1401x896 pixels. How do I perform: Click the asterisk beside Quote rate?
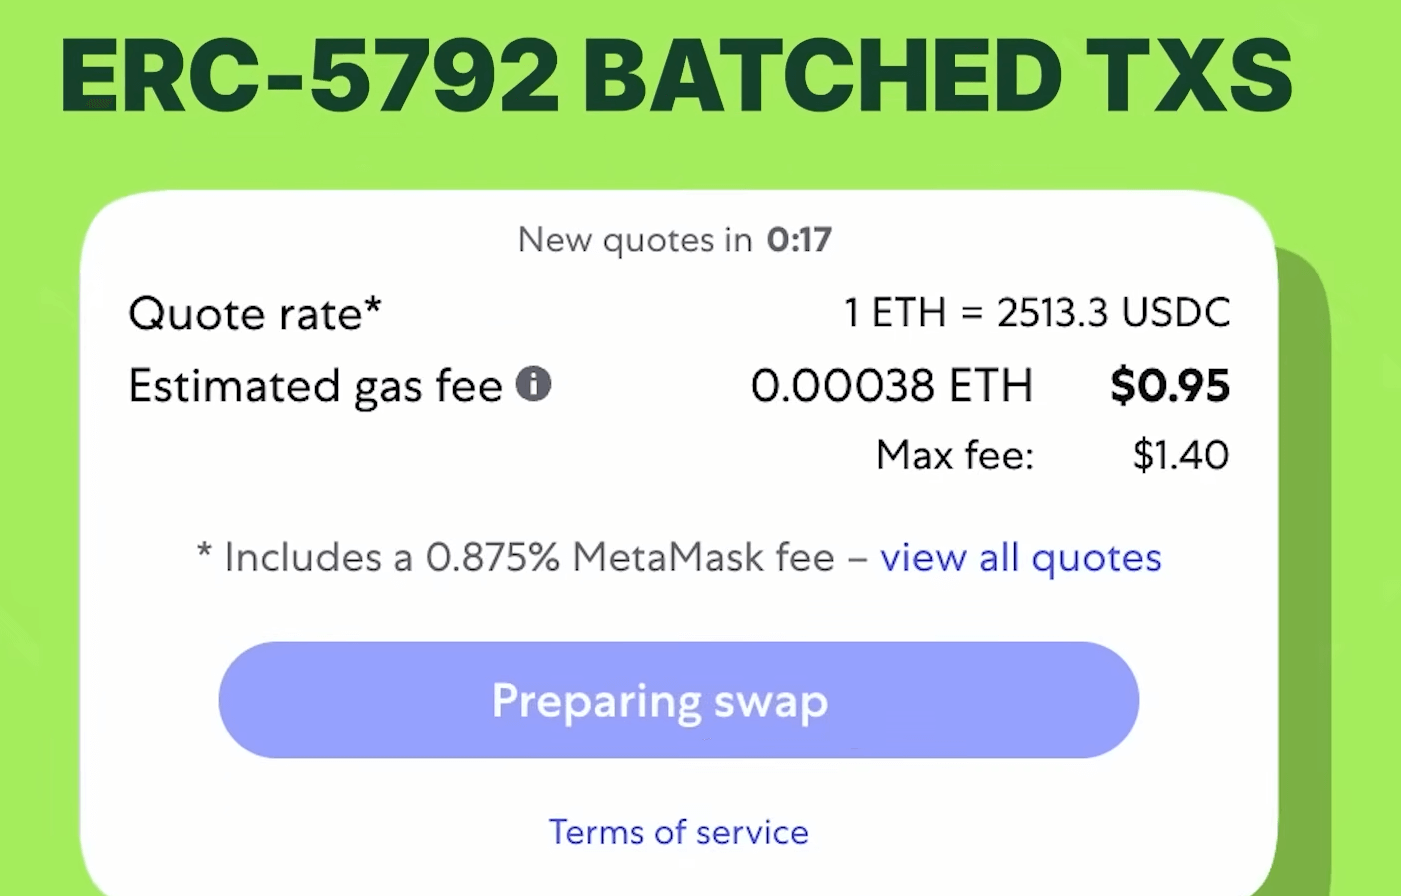(x=373, y=305)
